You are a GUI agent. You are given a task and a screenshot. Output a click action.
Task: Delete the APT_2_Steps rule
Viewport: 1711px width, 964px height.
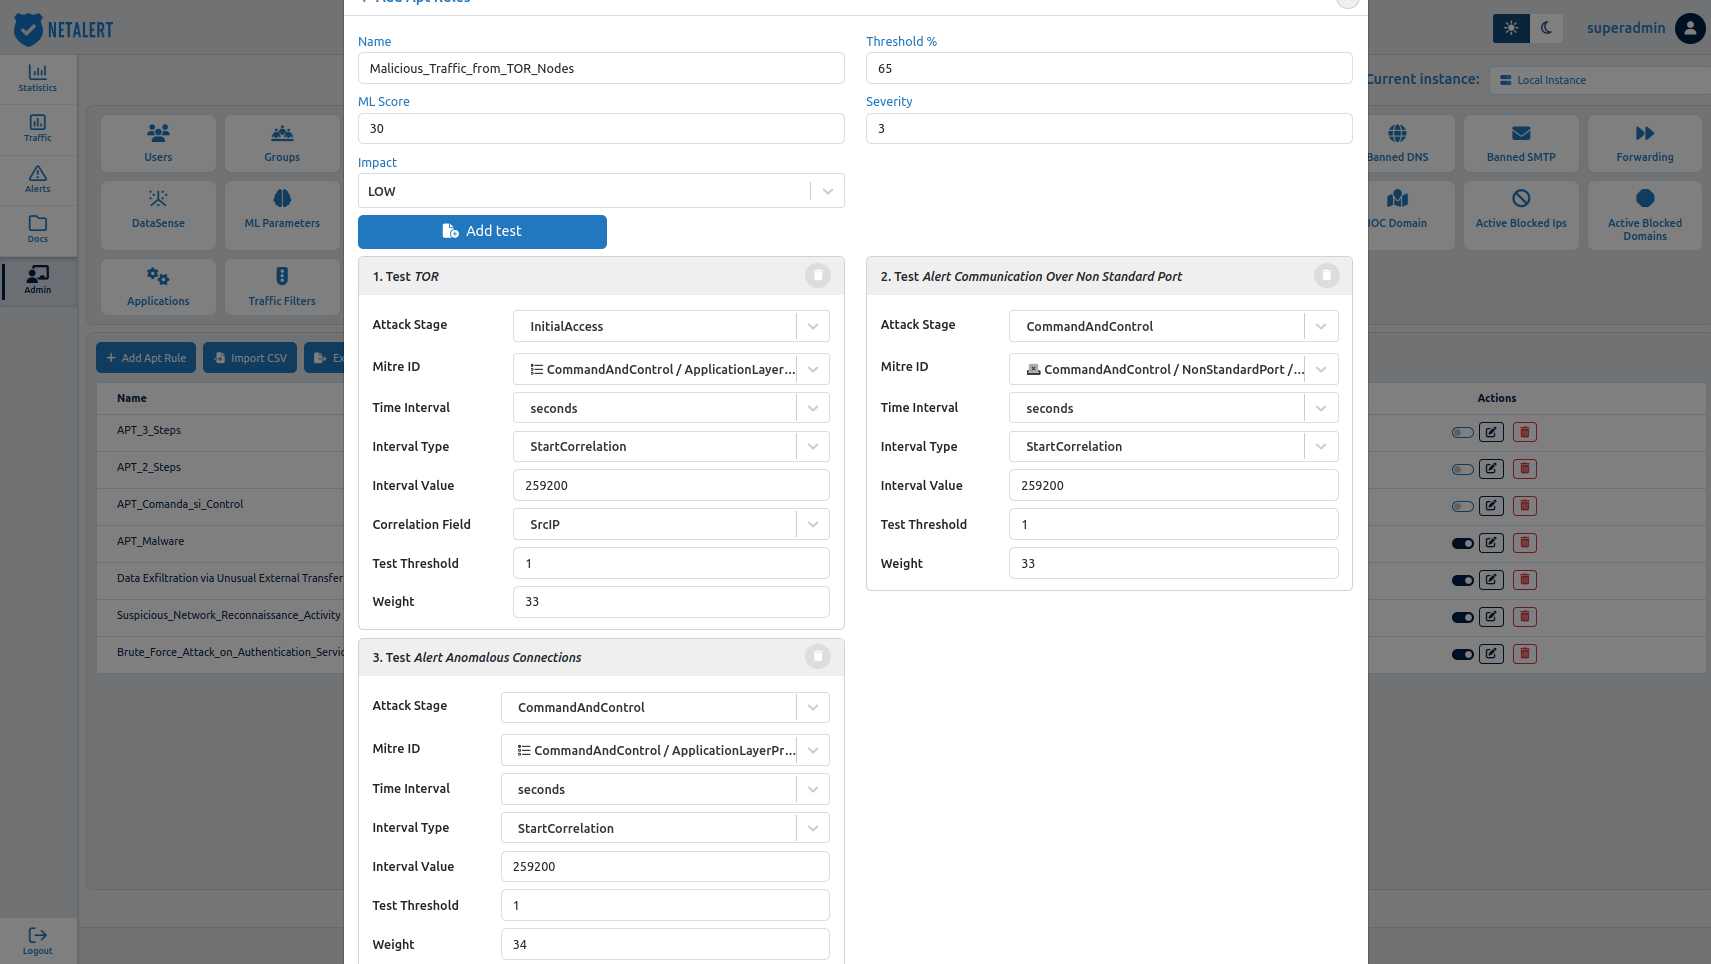tap(1525, 469)
